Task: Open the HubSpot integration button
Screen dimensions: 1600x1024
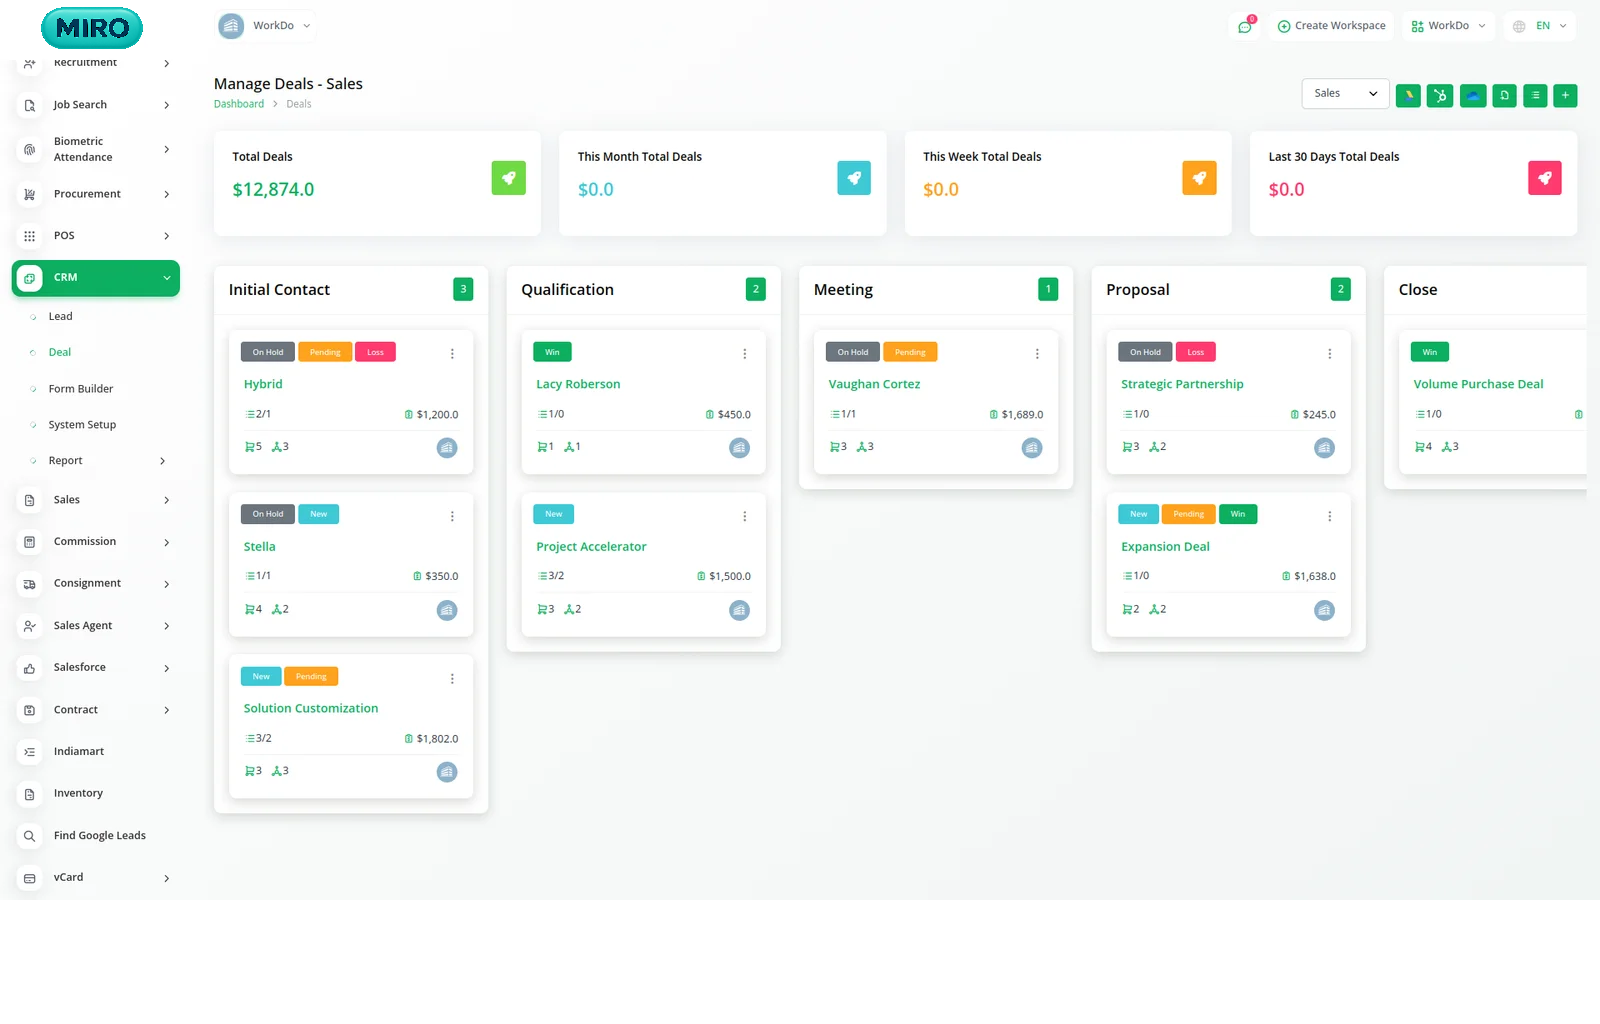Action: click(x=1440, y=96)
